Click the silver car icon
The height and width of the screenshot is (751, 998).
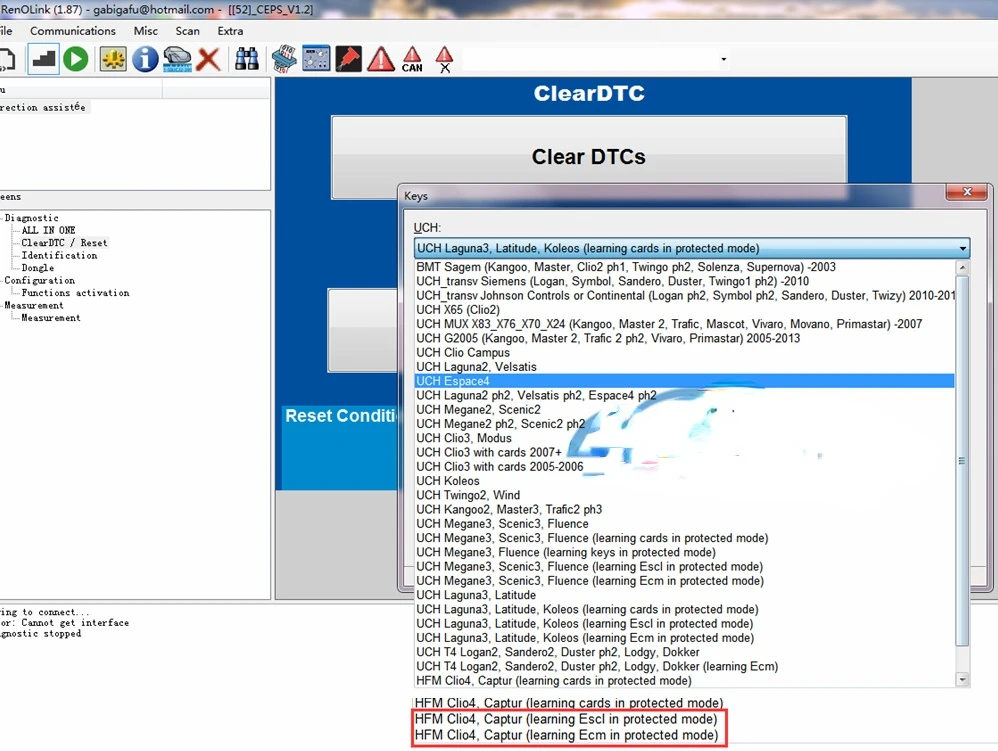click(177, 59)
